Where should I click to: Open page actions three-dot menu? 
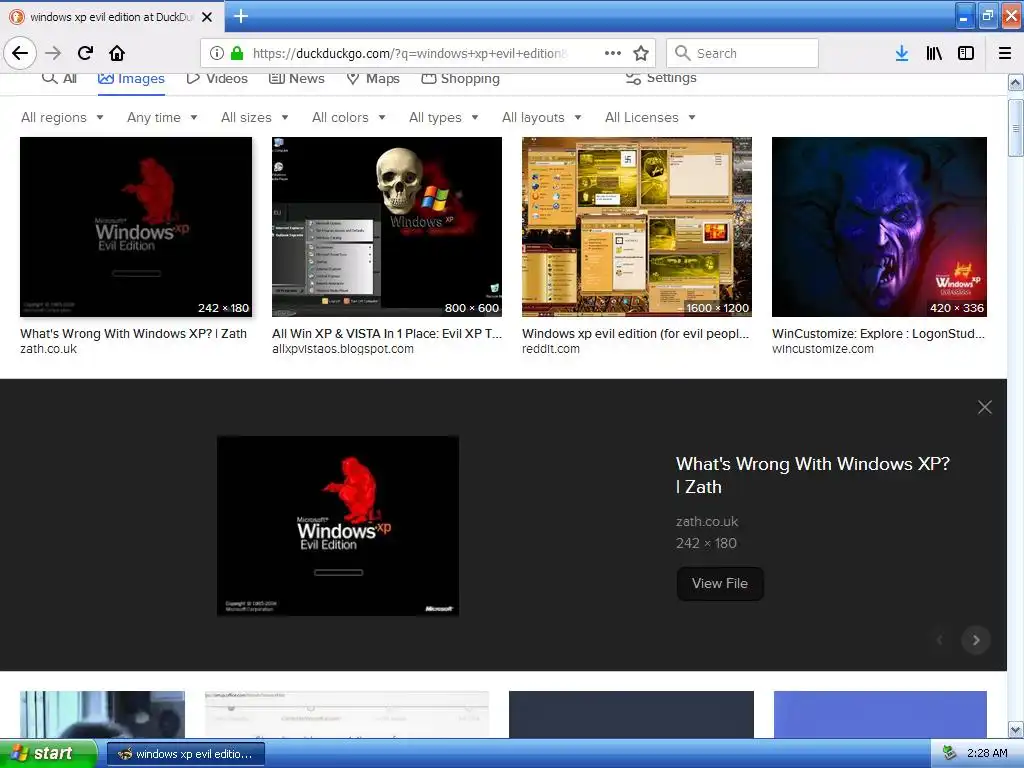(613, 53)
